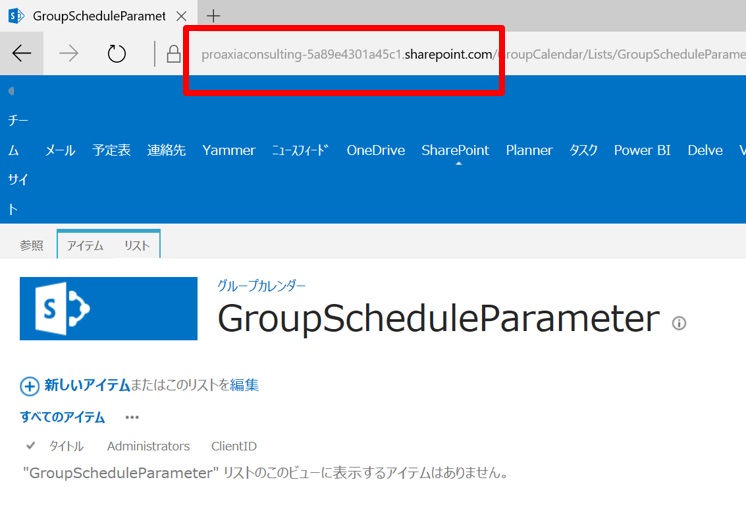Open Power BI in the top navigation
This screenshot has height=521, width=746.
tap(642, 150)
